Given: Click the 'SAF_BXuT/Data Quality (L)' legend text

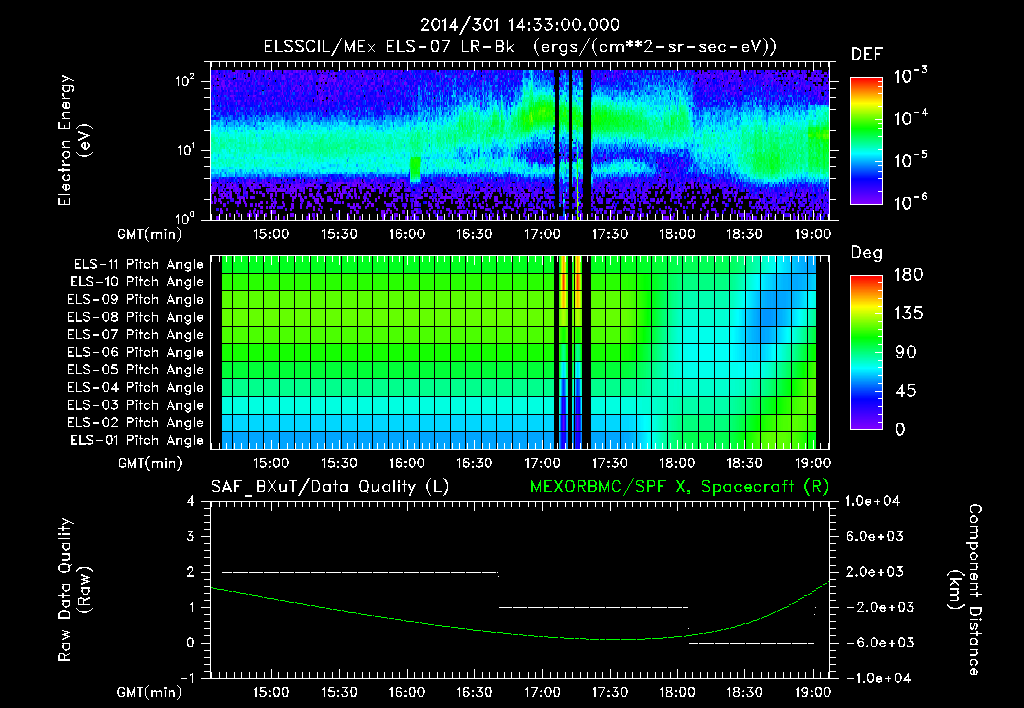Looking at the screenshot, I should [x=330, y=487].
